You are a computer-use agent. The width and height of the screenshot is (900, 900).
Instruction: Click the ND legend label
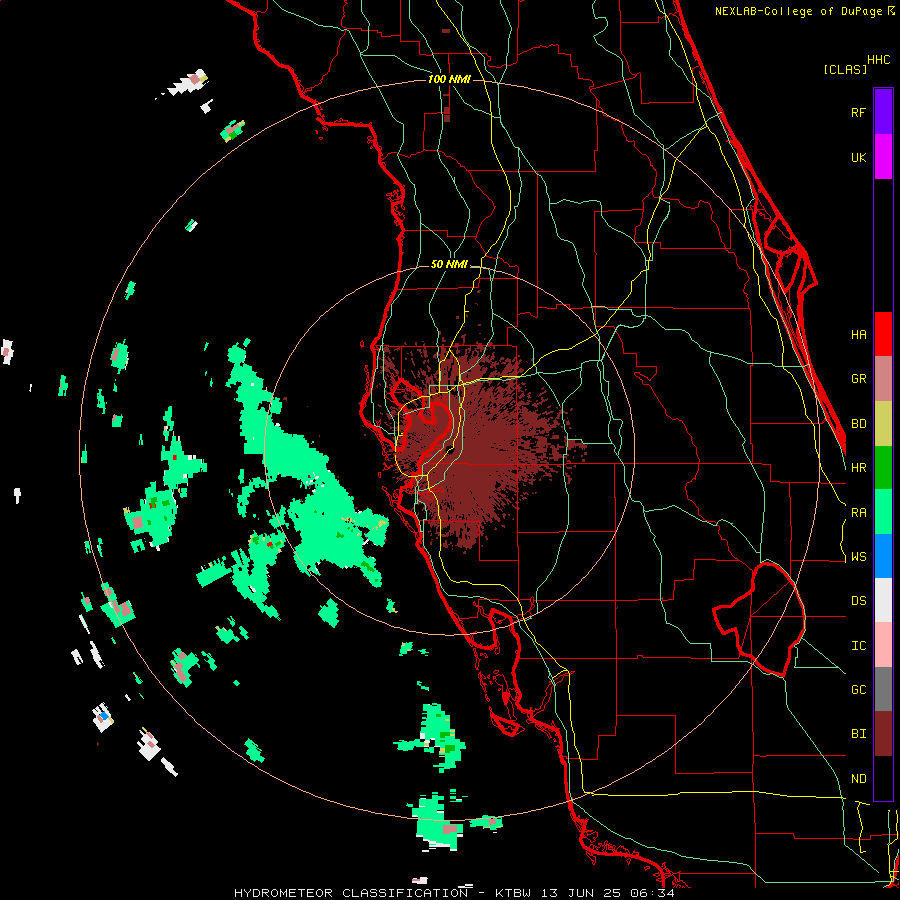pyautogui.click(x=858, y=779)
